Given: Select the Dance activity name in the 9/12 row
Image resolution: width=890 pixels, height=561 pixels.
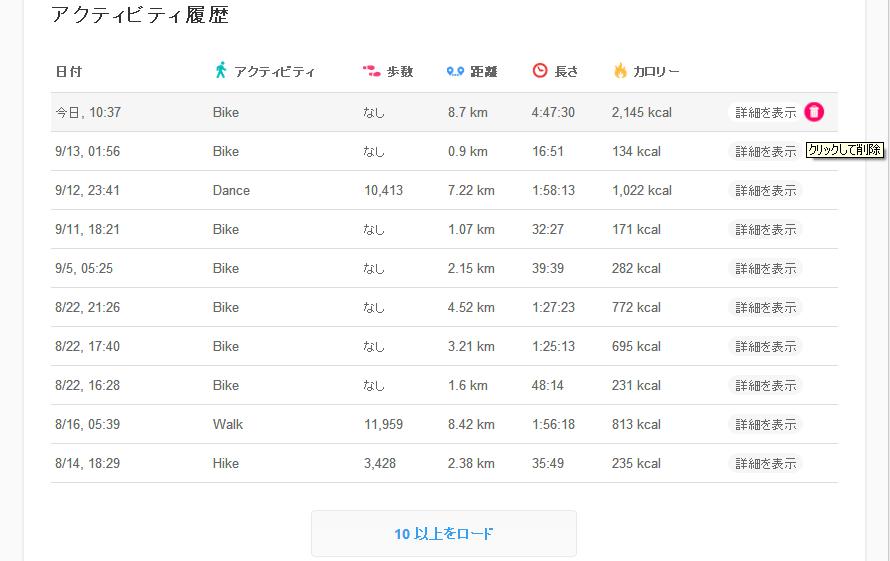Looking at the screenshot, I should tap(231, 191).
